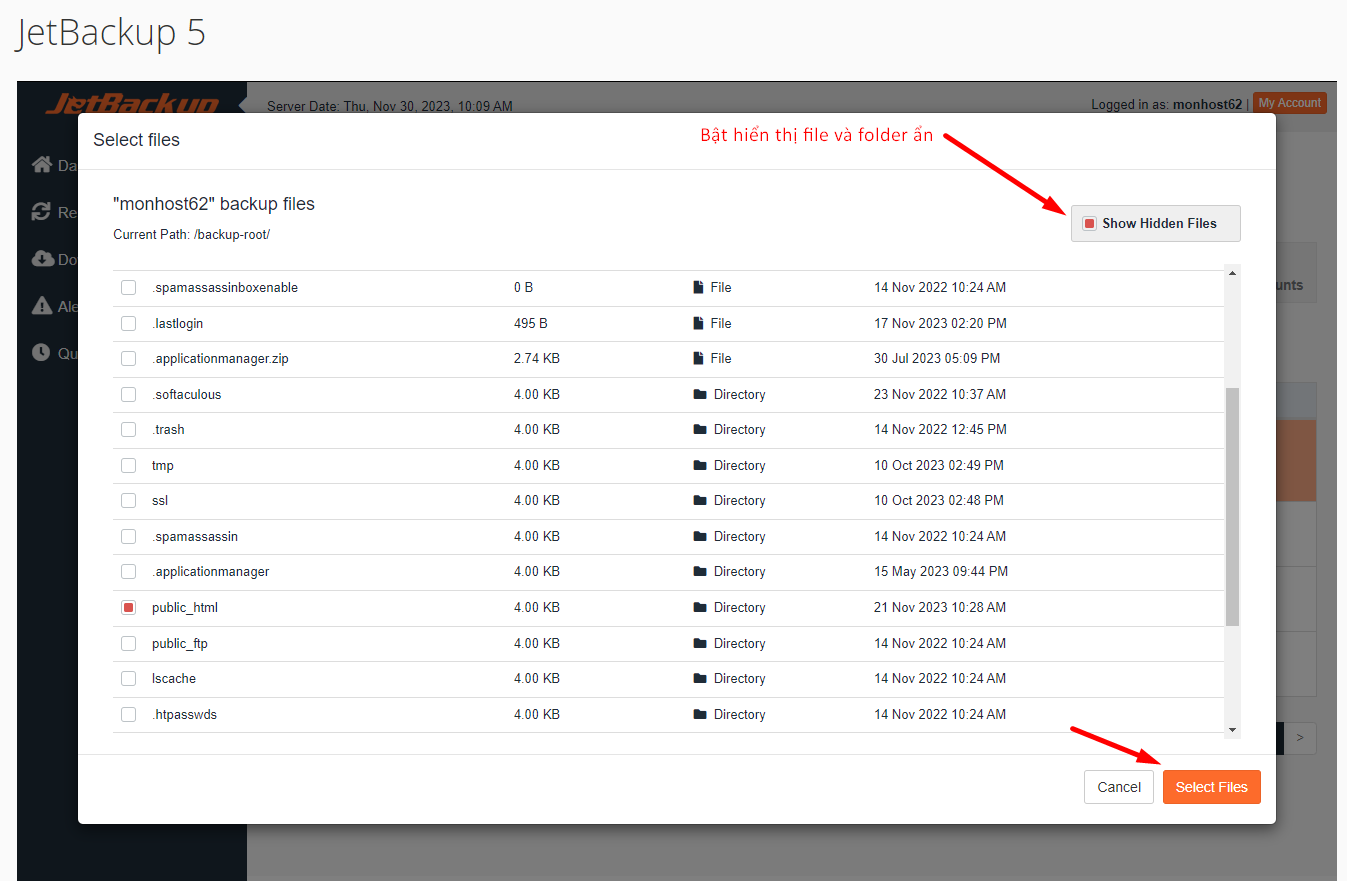Click the file list scrollbar thumb
1347x881 pixels.
tap(1232, 507)
